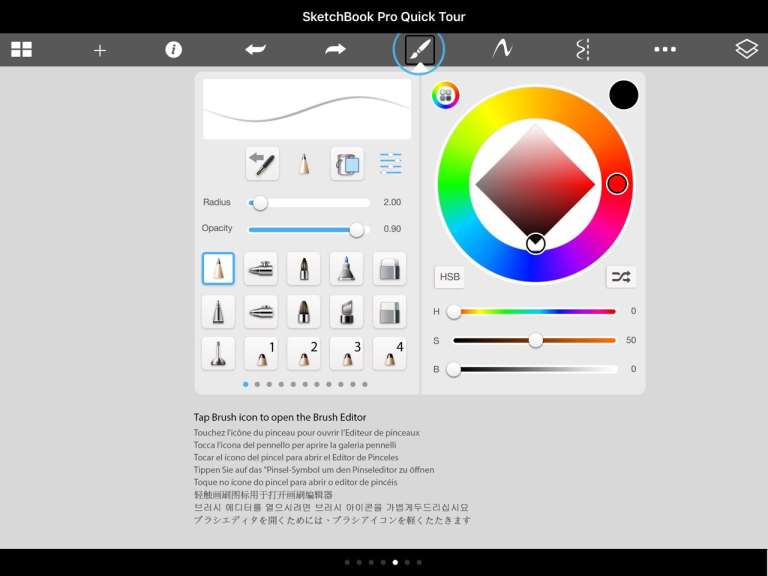768x576 pixels.
Task: Tap the black current color swatch
Action: (624, 95)
